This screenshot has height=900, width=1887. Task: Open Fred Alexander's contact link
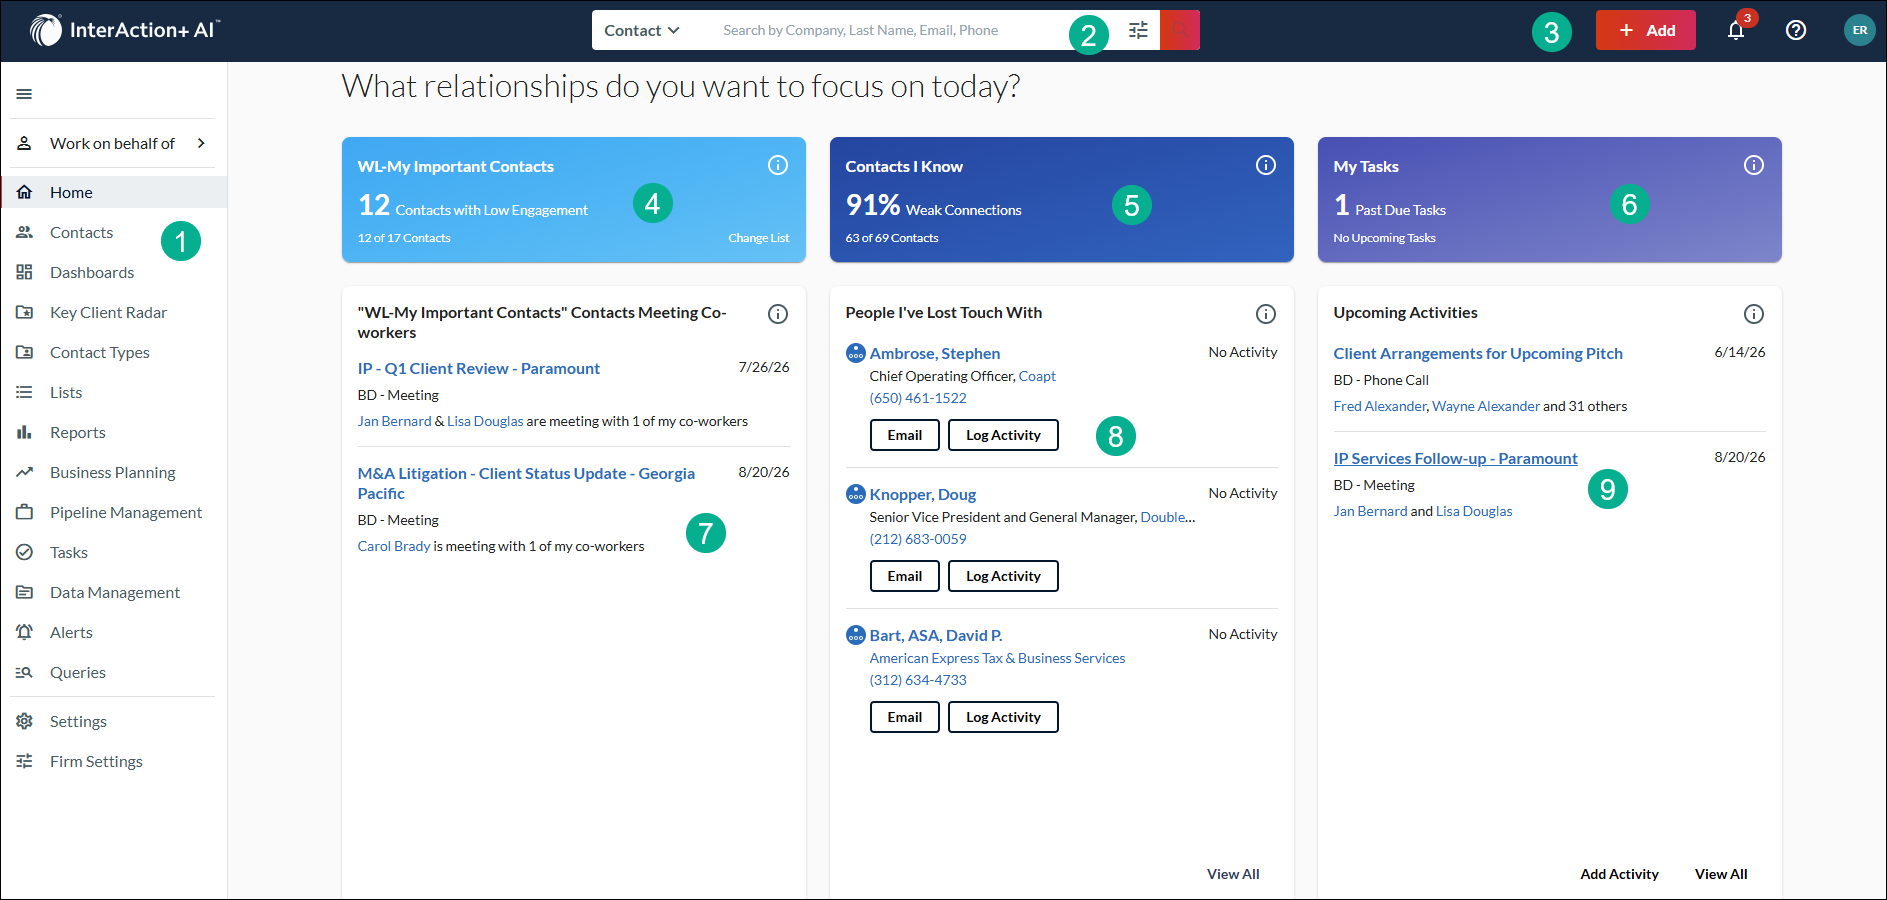click(x=1380, y=406)
